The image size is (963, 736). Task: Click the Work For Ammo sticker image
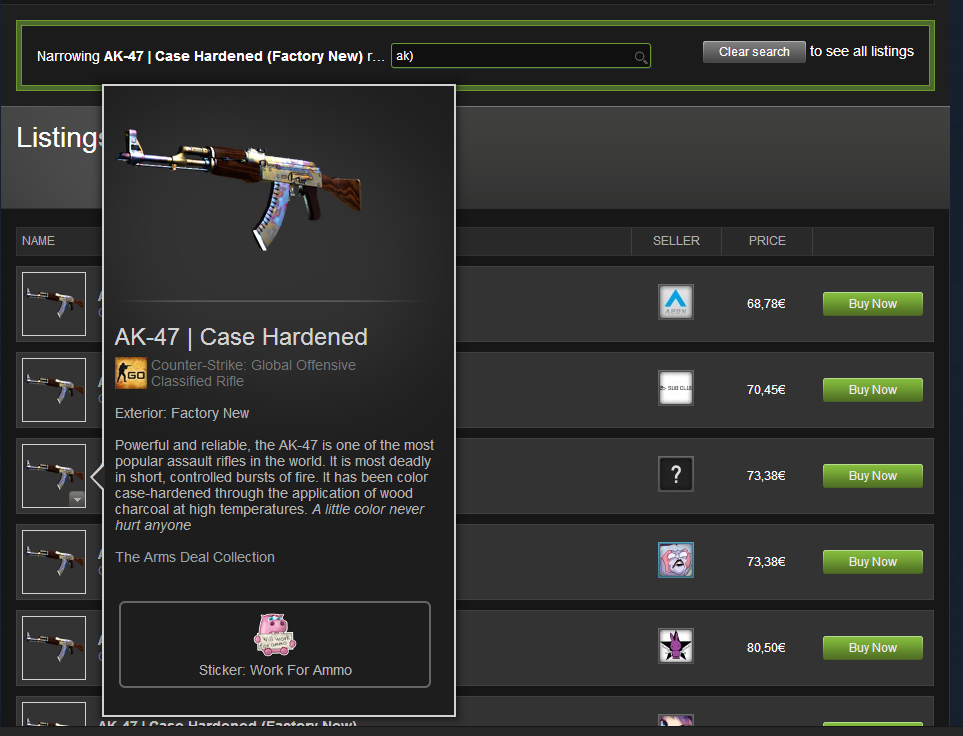(275, 635)
